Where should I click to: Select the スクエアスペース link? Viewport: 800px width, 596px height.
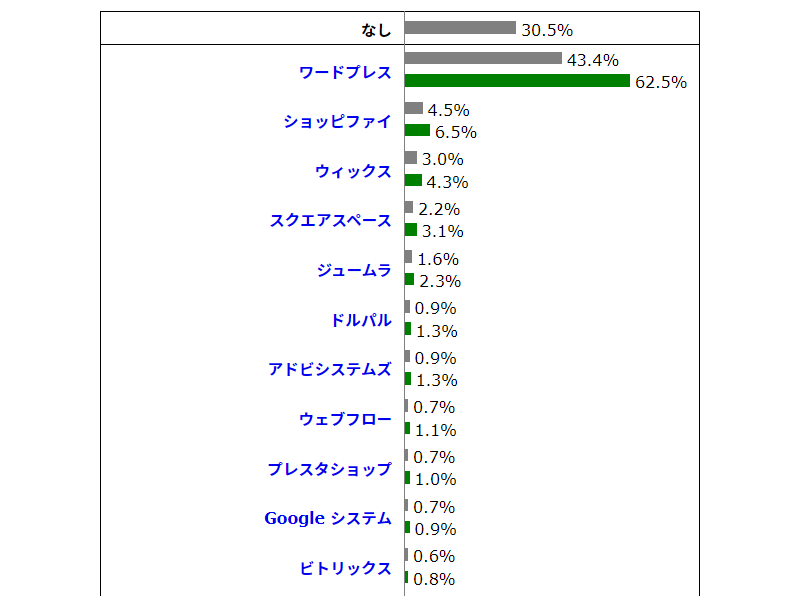click(330, 220)
